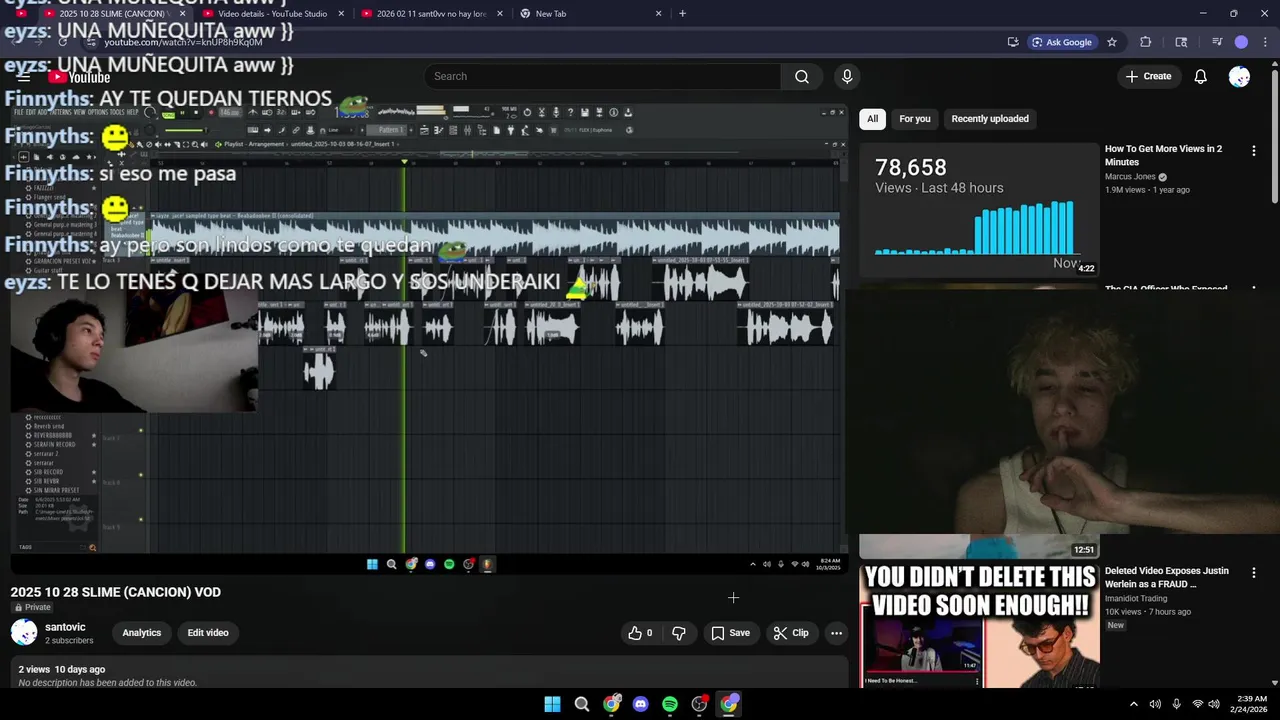Open the YouTube account avatar menu
The width and height of the screenshot is (1280, 720).
[1239, 76]
